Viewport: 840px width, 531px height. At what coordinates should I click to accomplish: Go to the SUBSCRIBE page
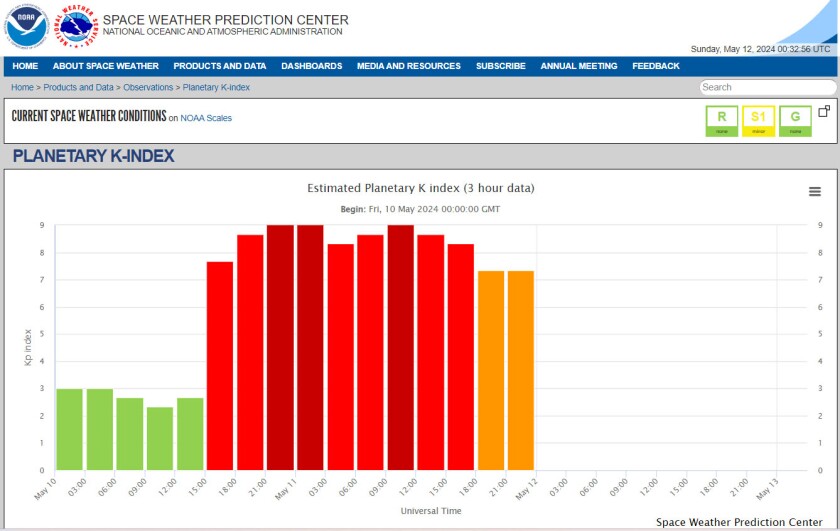(500, 66)
